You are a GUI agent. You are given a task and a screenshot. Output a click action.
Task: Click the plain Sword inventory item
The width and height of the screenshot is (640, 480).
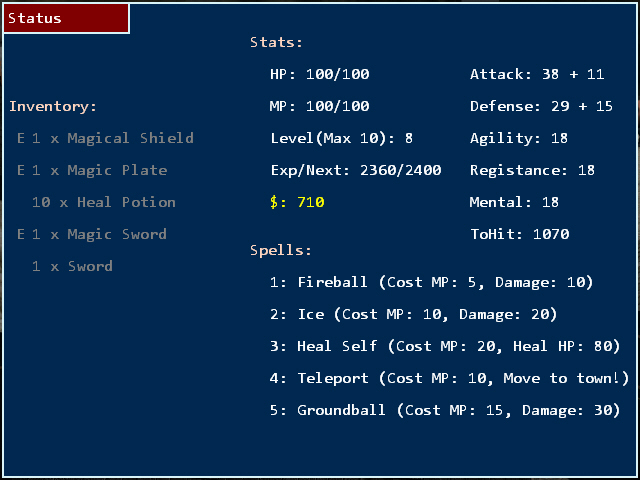point(72,266)
